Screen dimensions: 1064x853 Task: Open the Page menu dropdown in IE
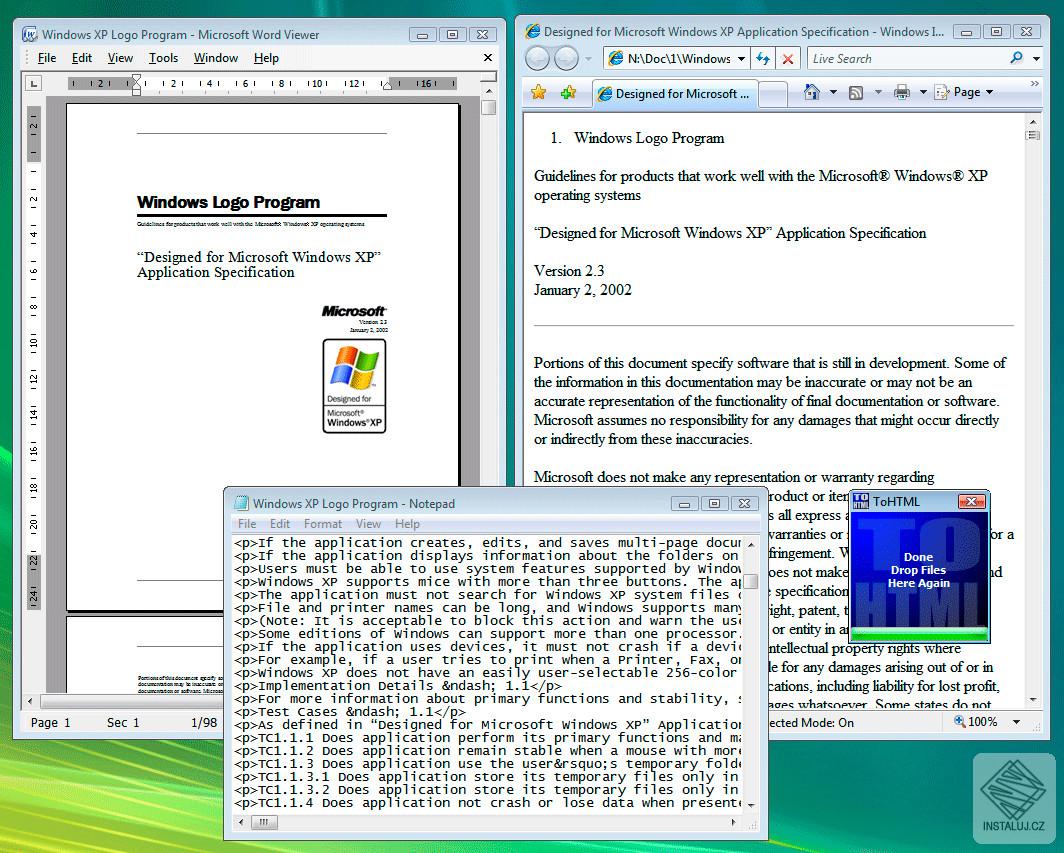pyautogui.click(x=965, y=92)
